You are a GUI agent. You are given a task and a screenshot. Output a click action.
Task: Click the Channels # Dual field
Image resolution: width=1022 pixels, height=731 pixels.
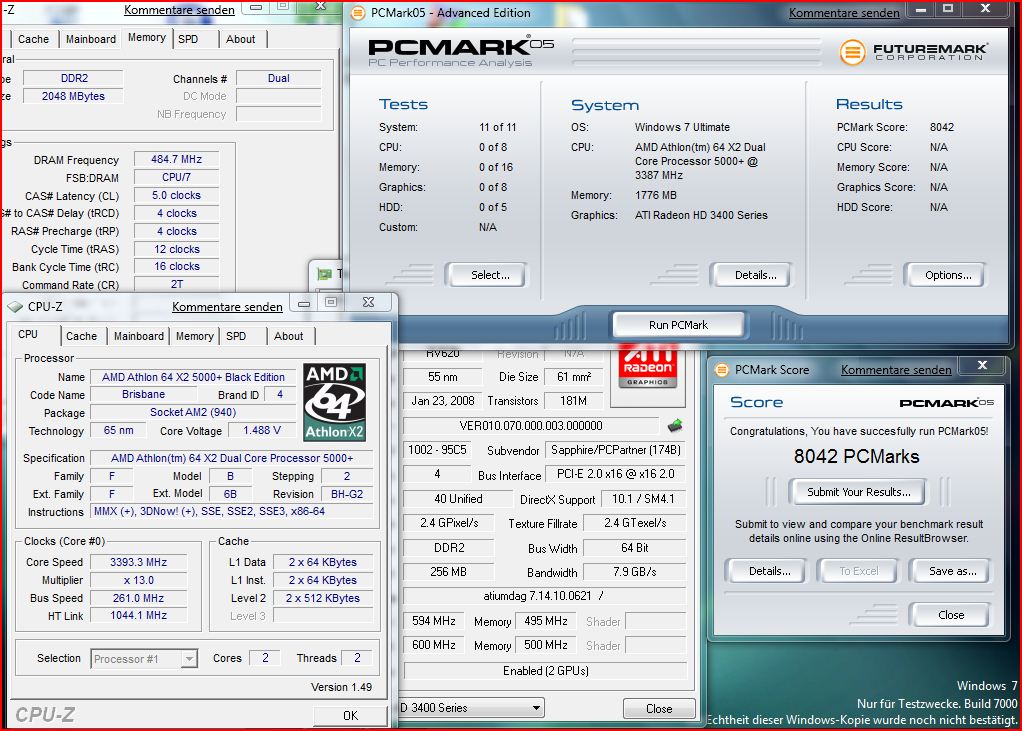coord(278,78)
